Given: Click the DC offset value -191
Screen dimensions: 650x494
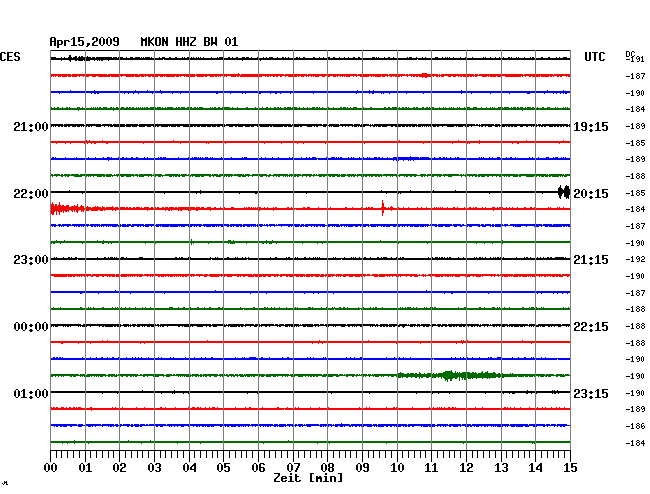Looking at the screenshot, I should (635, 59).
